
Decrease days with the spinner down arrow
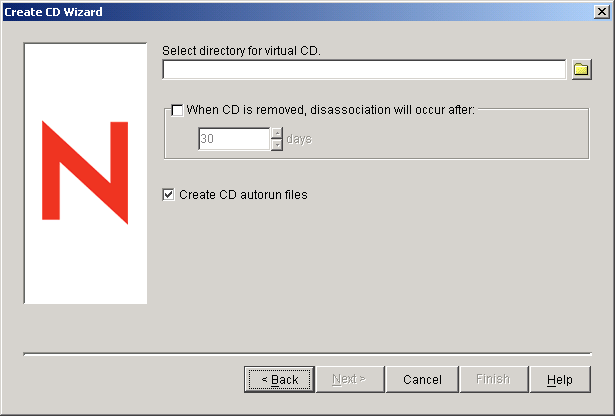(x=277, y=145)
